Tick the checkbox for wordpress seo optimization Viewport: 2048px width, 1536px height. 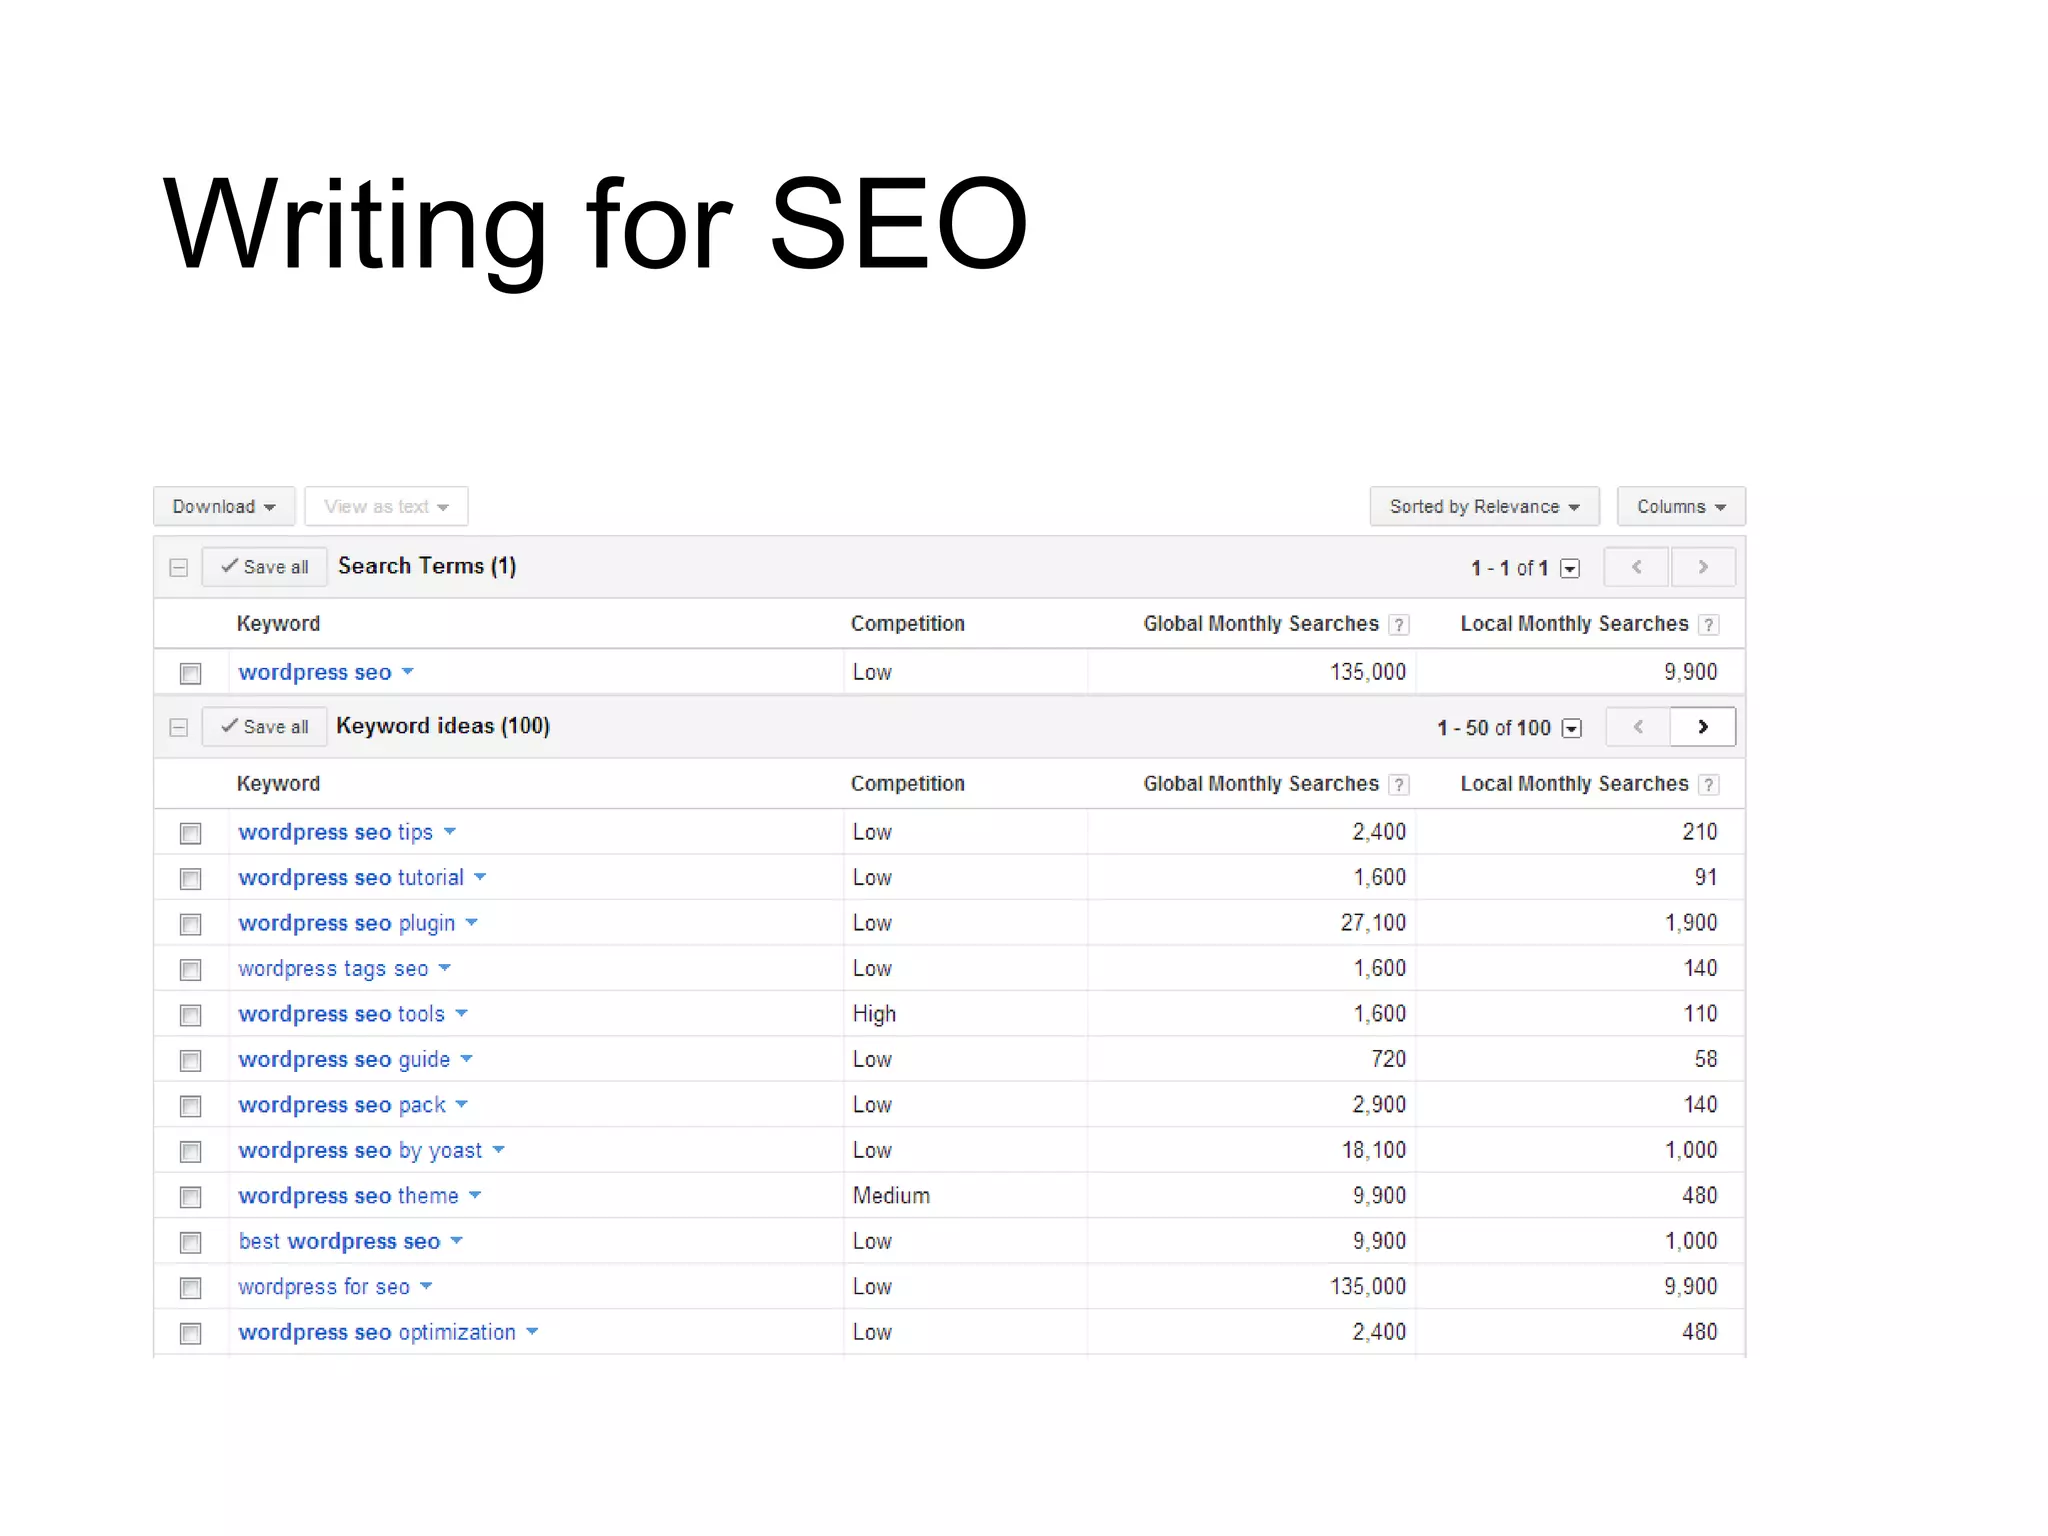(x=191, y=1334)
